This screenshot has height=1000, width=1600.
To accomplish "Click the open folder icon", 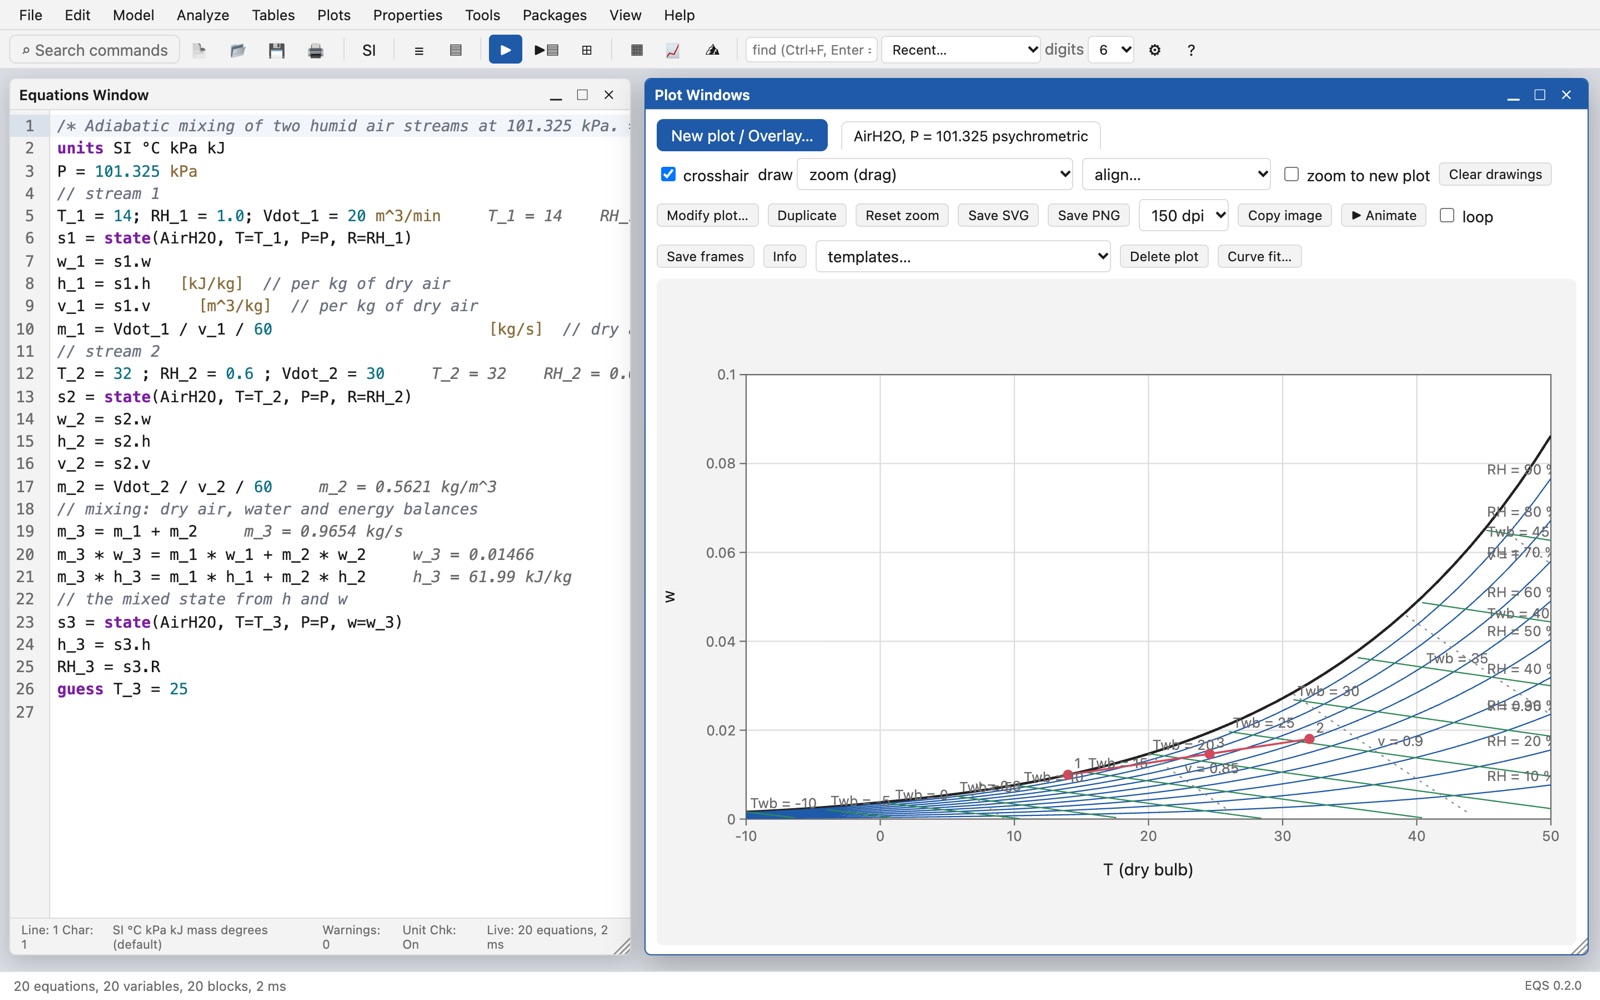I will 238,50.
